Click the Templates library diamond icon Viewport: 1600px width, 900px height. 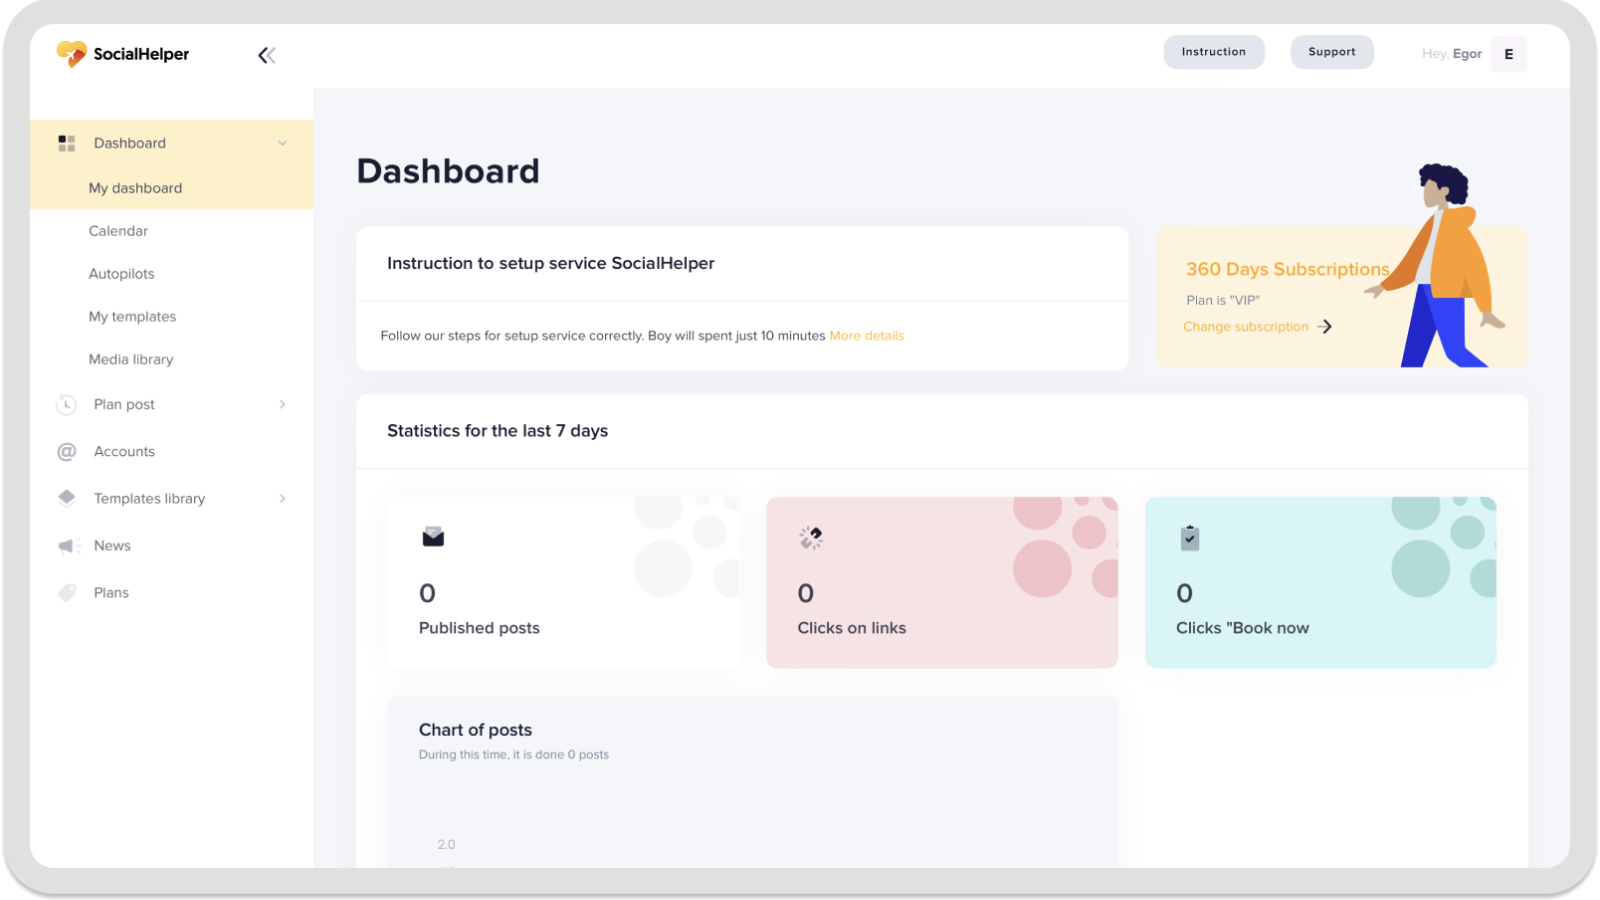point(67,498)
